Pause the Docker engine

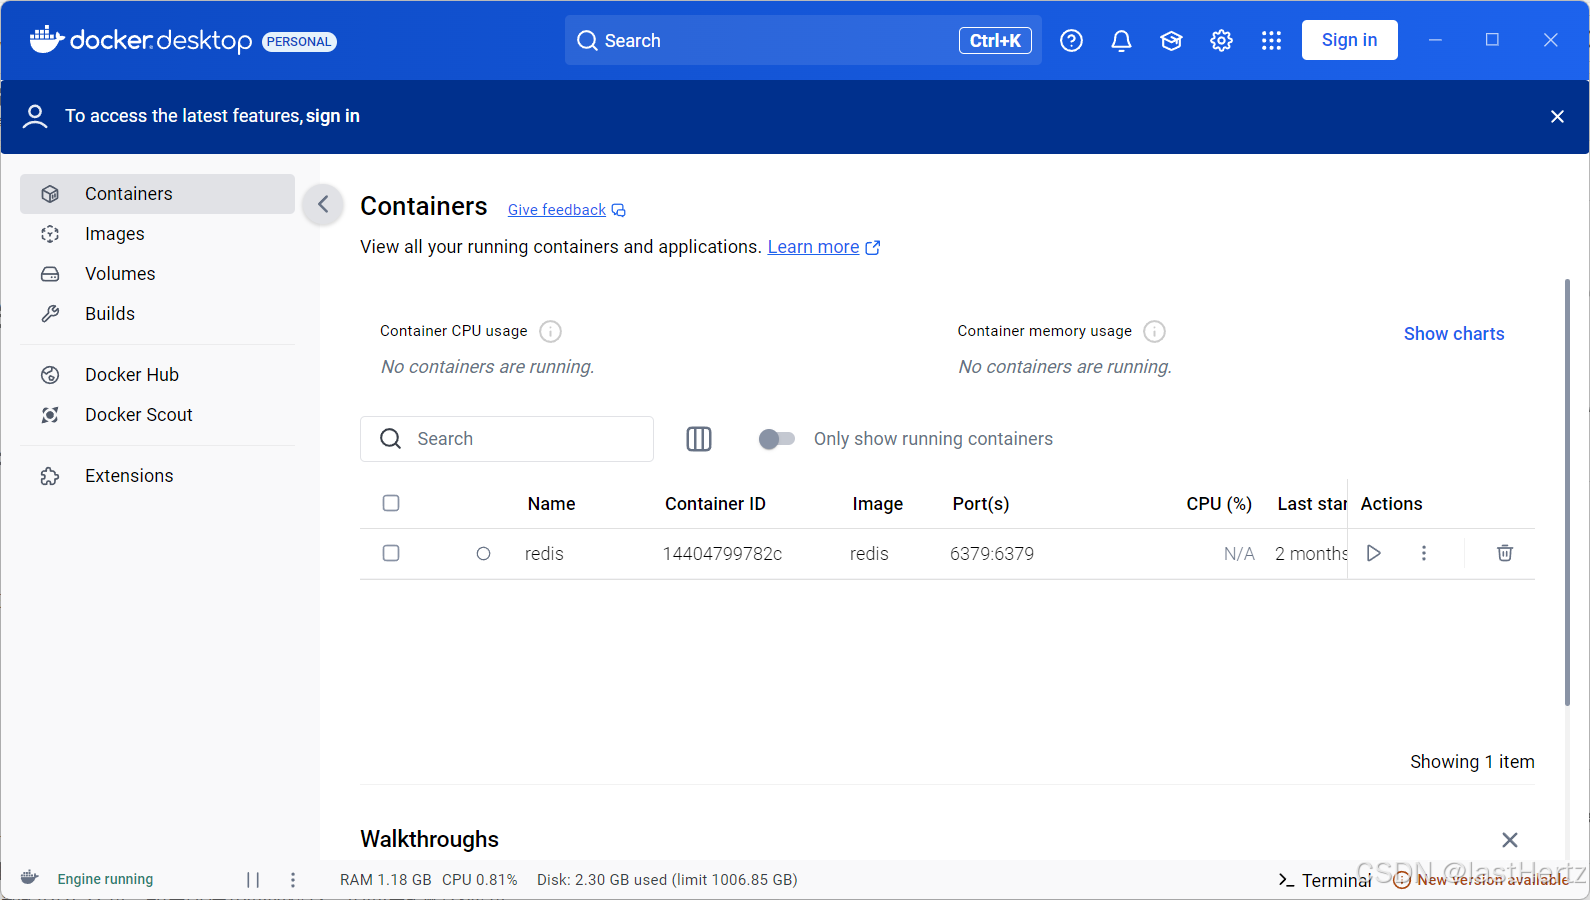tap(253, 880)
